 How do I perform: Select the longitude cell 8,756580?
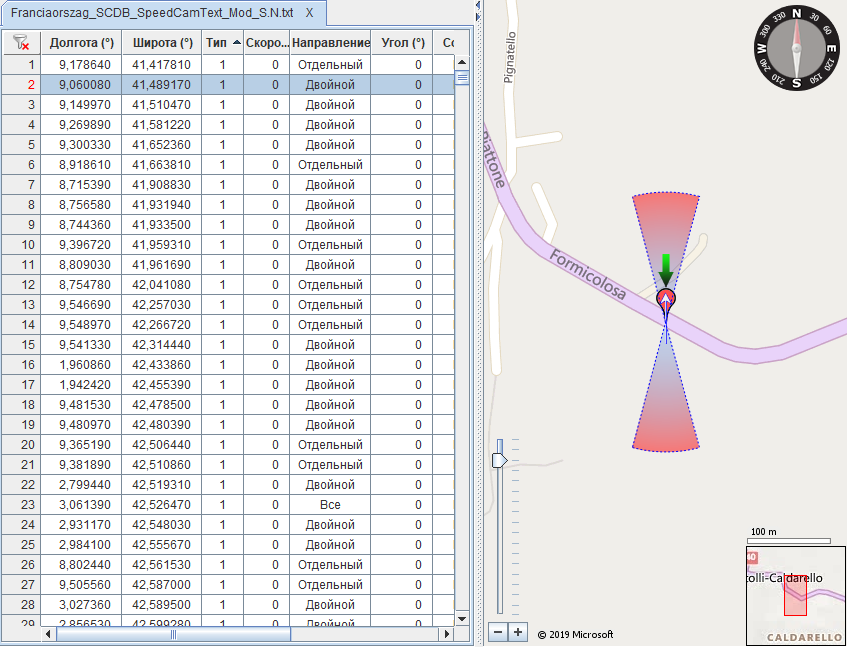[81, 205]
